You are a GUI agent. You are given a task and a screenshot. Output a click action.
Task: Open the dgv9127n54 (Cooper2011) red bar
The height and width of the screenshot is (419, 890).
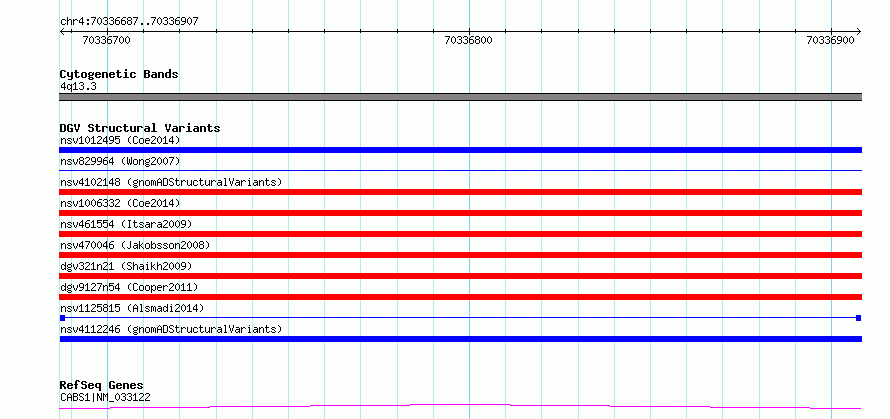(x=460, y=297)
